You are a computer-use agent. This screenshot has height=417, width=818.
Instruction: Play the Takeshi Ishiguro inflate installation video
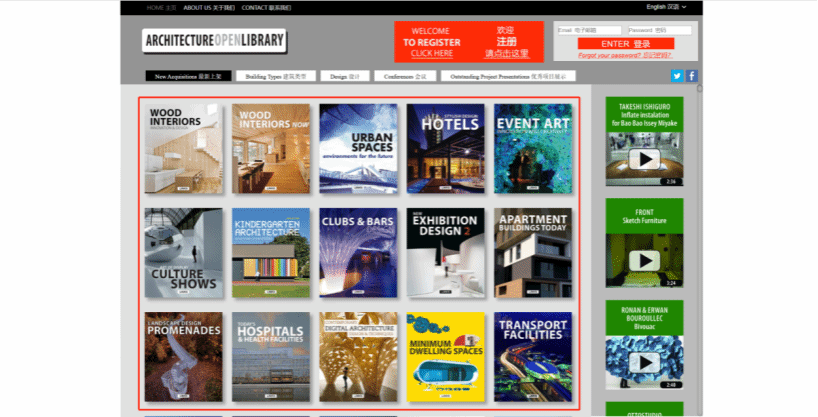646,159
